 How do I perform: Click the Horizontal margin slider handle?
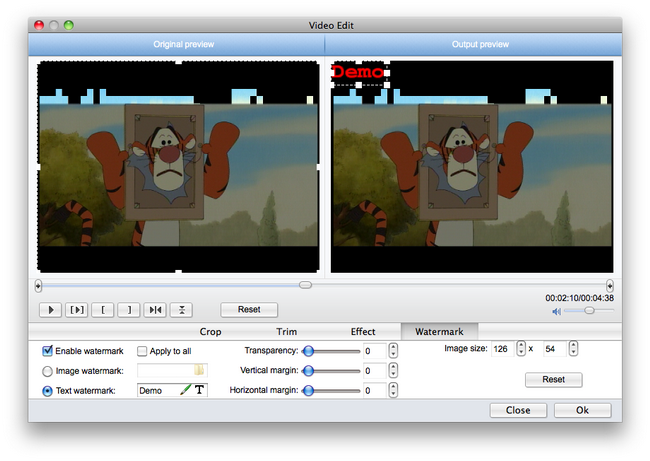click(x=308, y=391)
